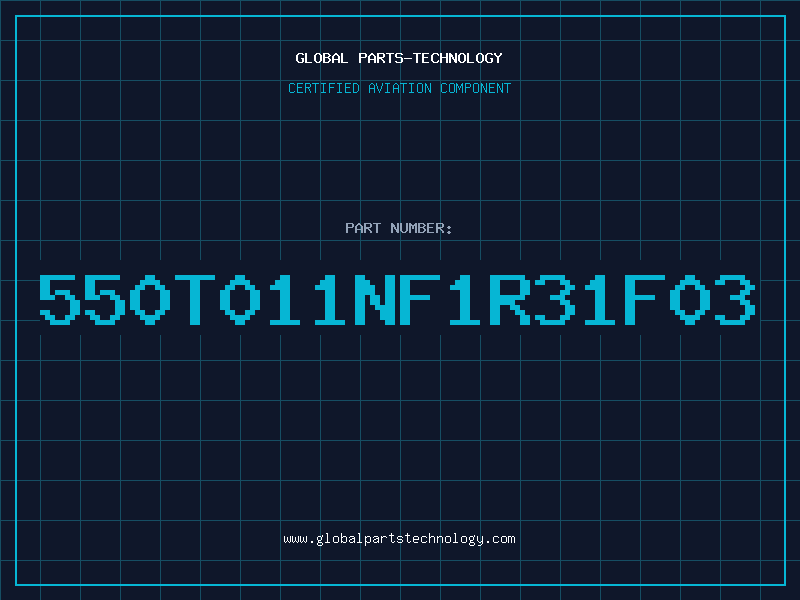Click the letter N in the part number
This screenshot has height=600, width=800.
[x=375, y=299]
